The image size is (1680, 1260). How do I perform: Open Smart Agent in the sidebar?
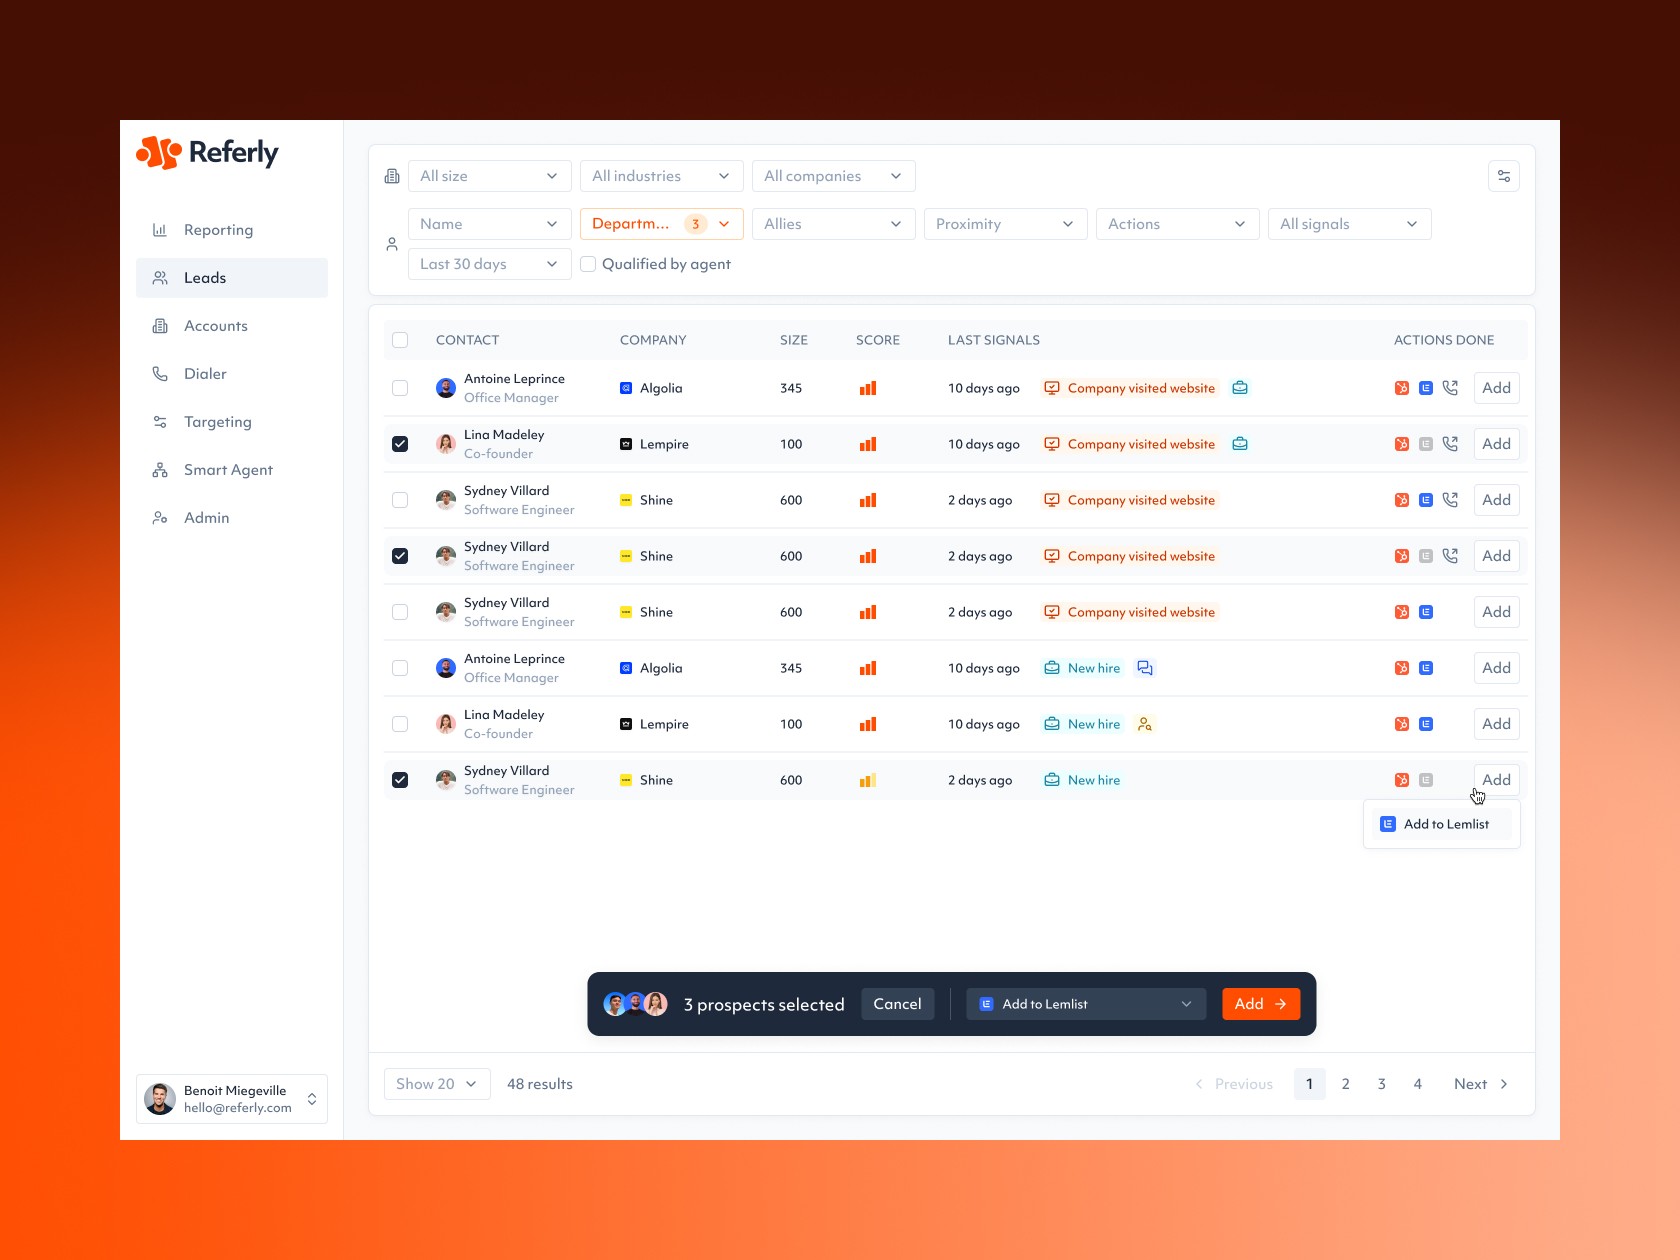coord(232,470)
